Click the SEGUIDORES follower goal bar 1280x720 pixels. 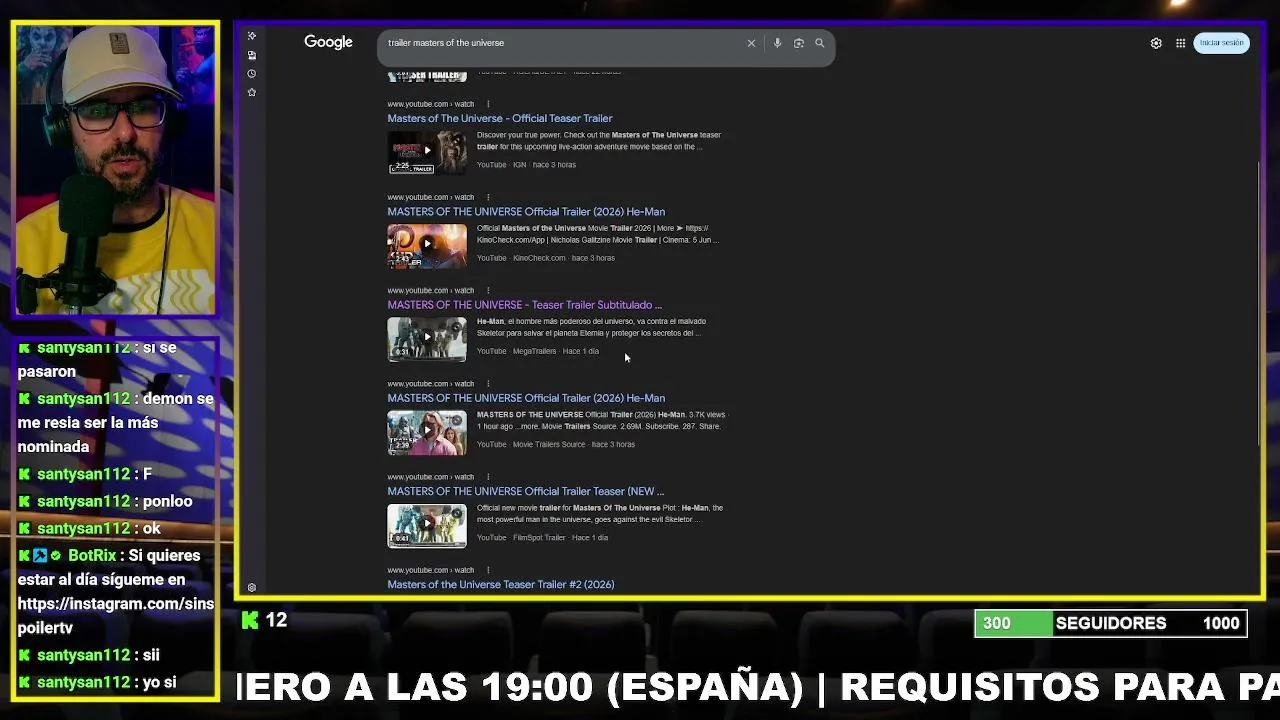click(1111, 623)
